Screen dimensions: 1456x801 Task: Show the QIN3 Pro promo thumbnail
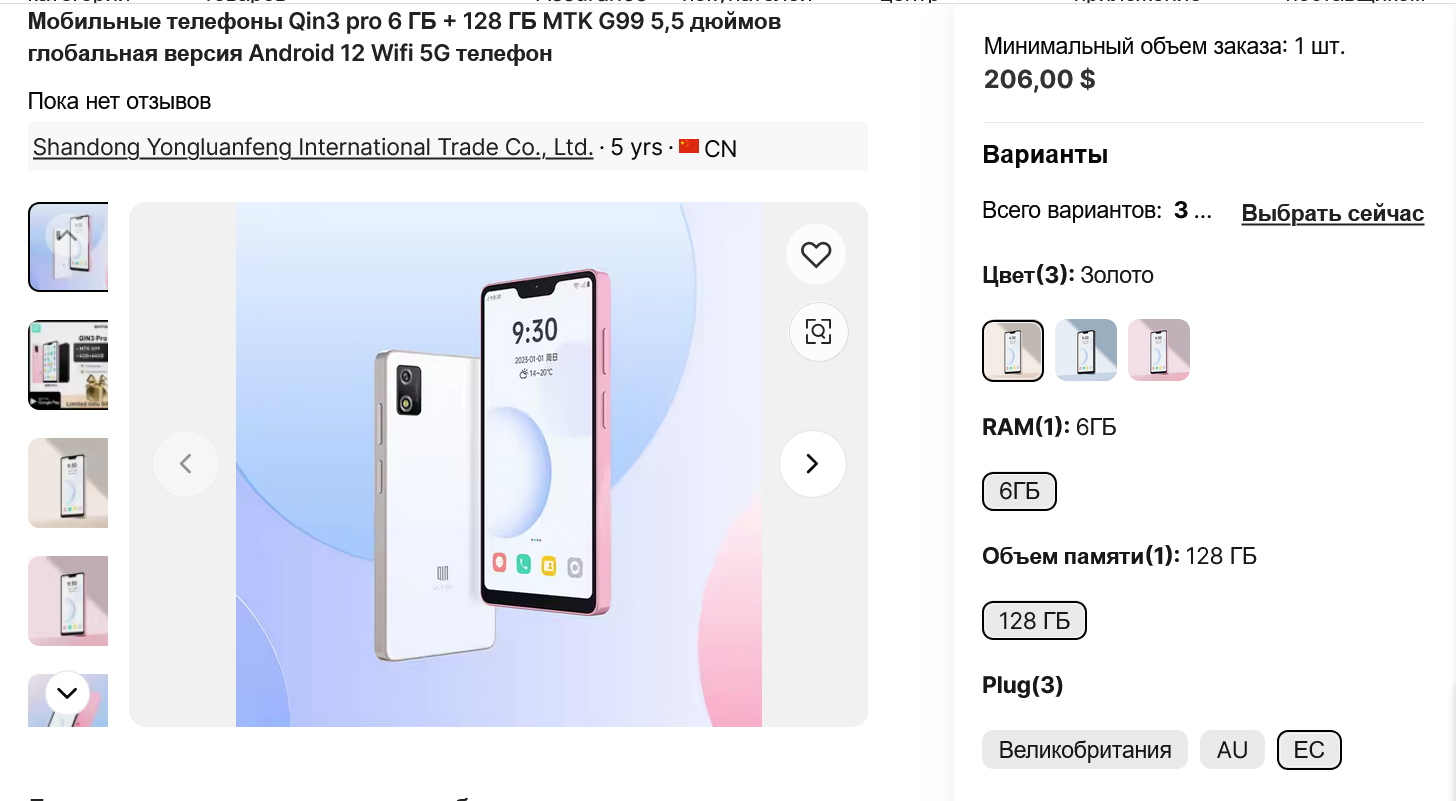click(68, 365)
